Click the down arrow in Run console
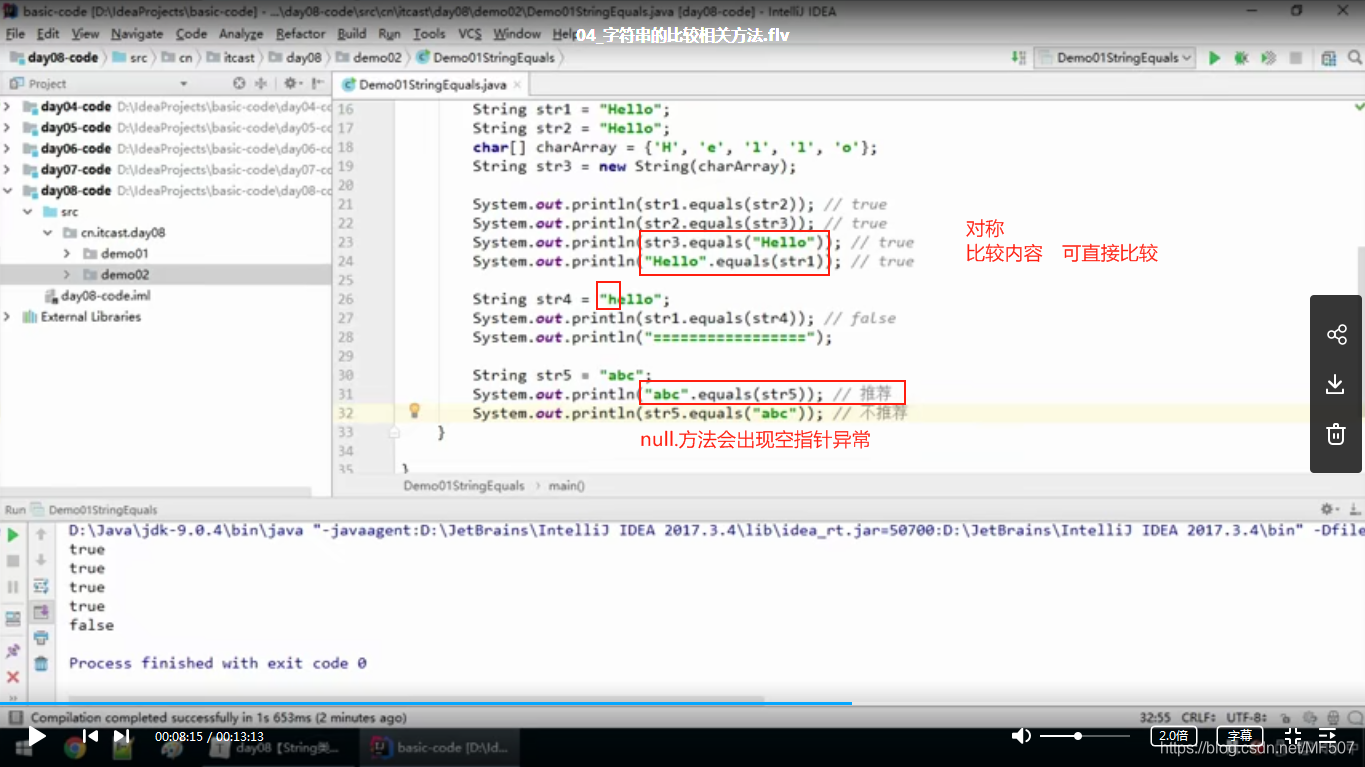The height and width of the screenshot is (767, 1365). click(x=41, y=560)
